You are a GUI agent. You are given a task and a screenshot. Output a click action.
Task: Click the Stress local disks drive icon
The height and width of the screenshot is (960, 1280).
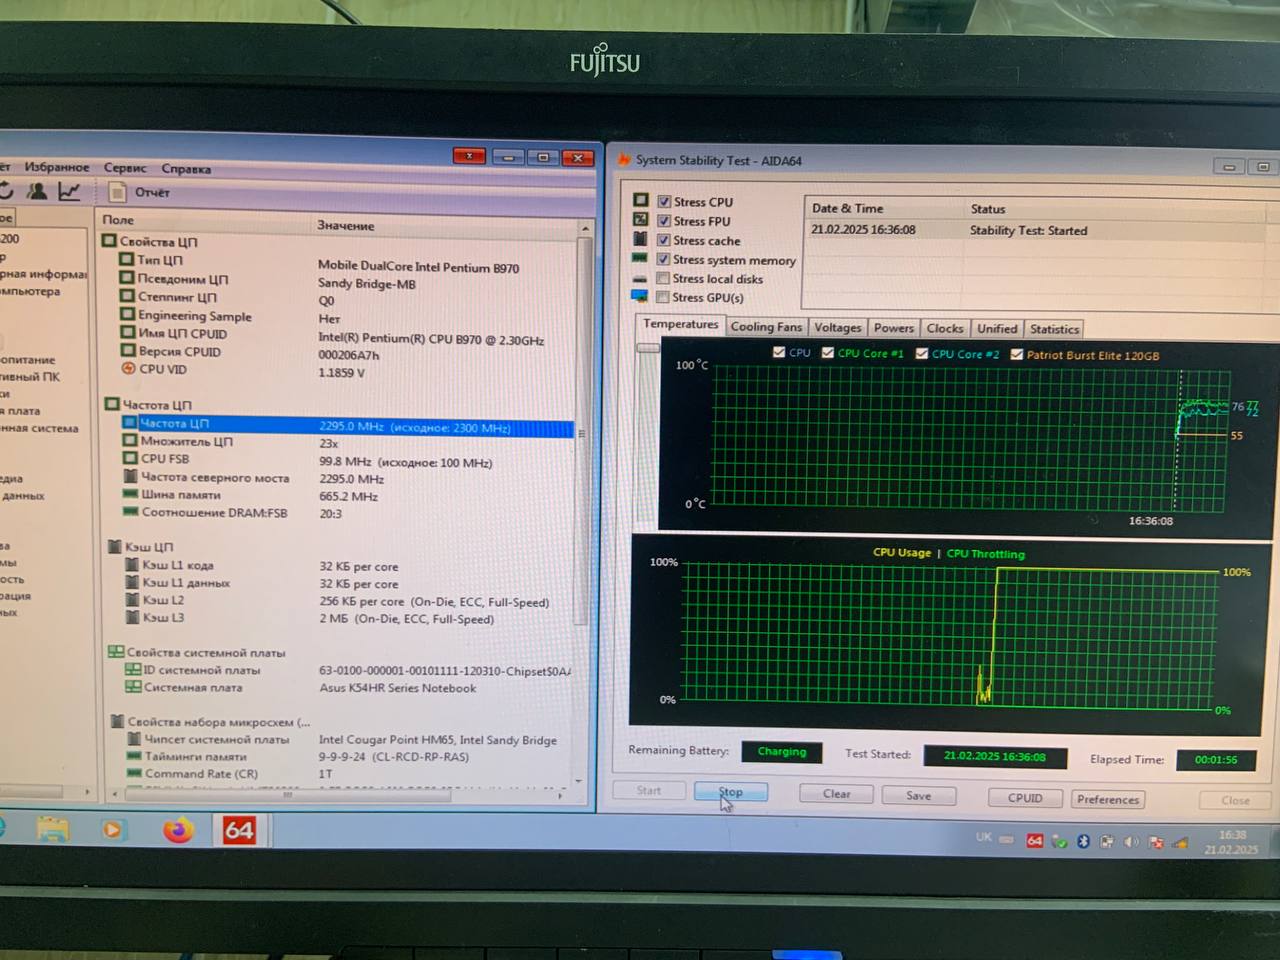(640, 278)
